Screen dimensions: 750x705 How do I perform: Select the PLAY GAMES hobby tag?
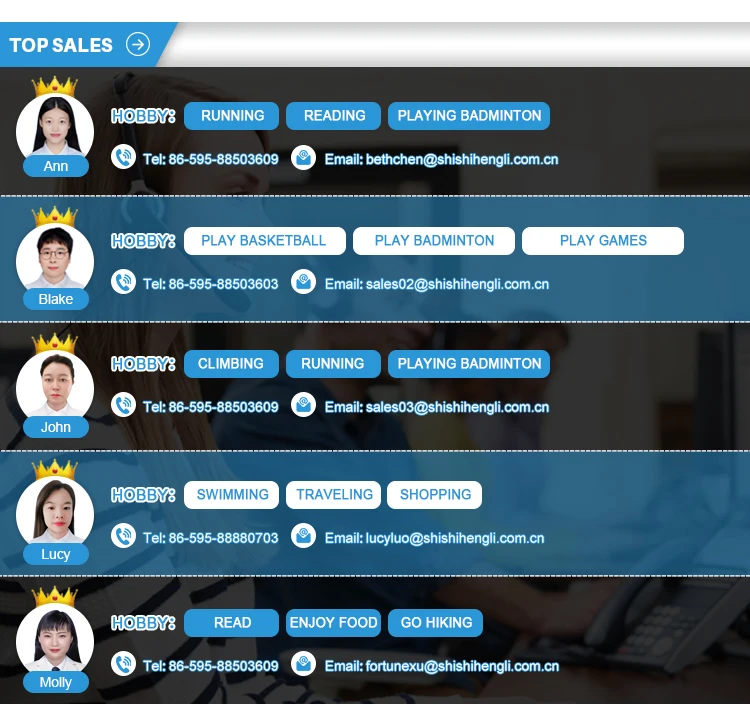coord(603,241)
